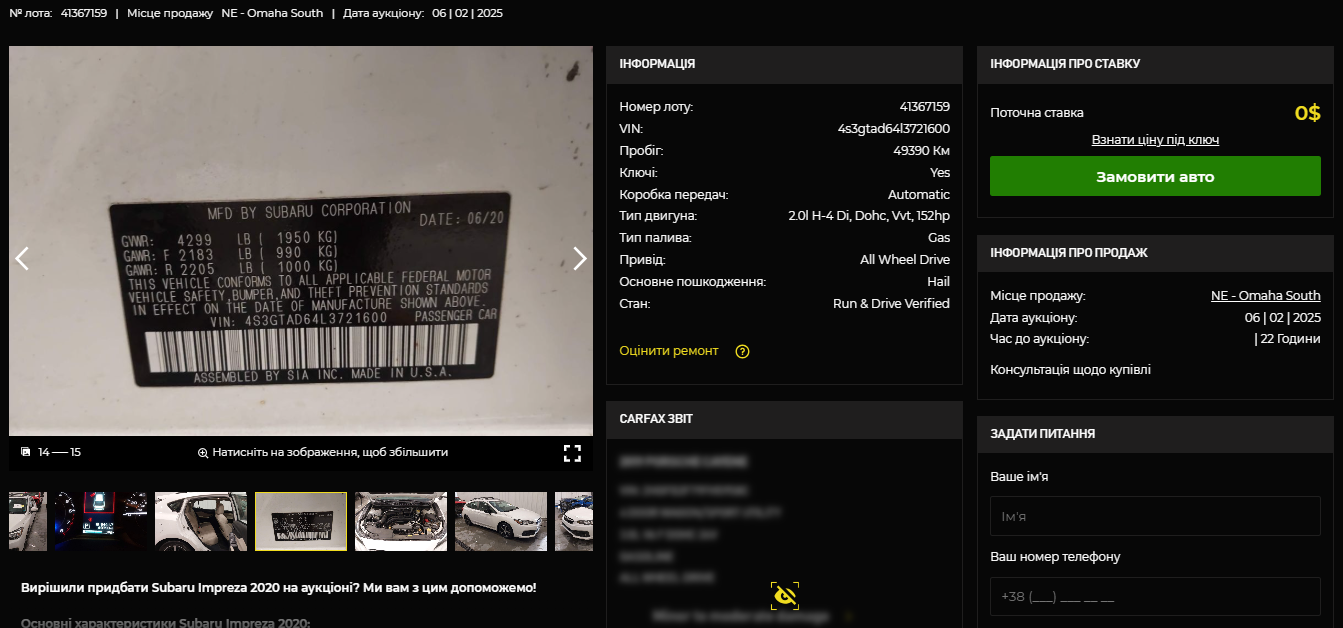The image size is (1343, 628).
Task: Click the 22 Години time remaining value
Action: 1287,339
